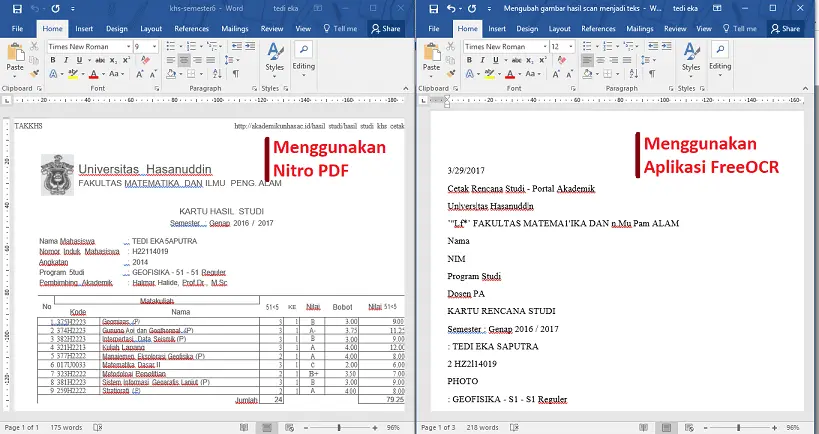819x434 pixels.
Task: Save the khs-semester6 document via floppy icon
Action: pyautogui.click(x=17, y=8)
